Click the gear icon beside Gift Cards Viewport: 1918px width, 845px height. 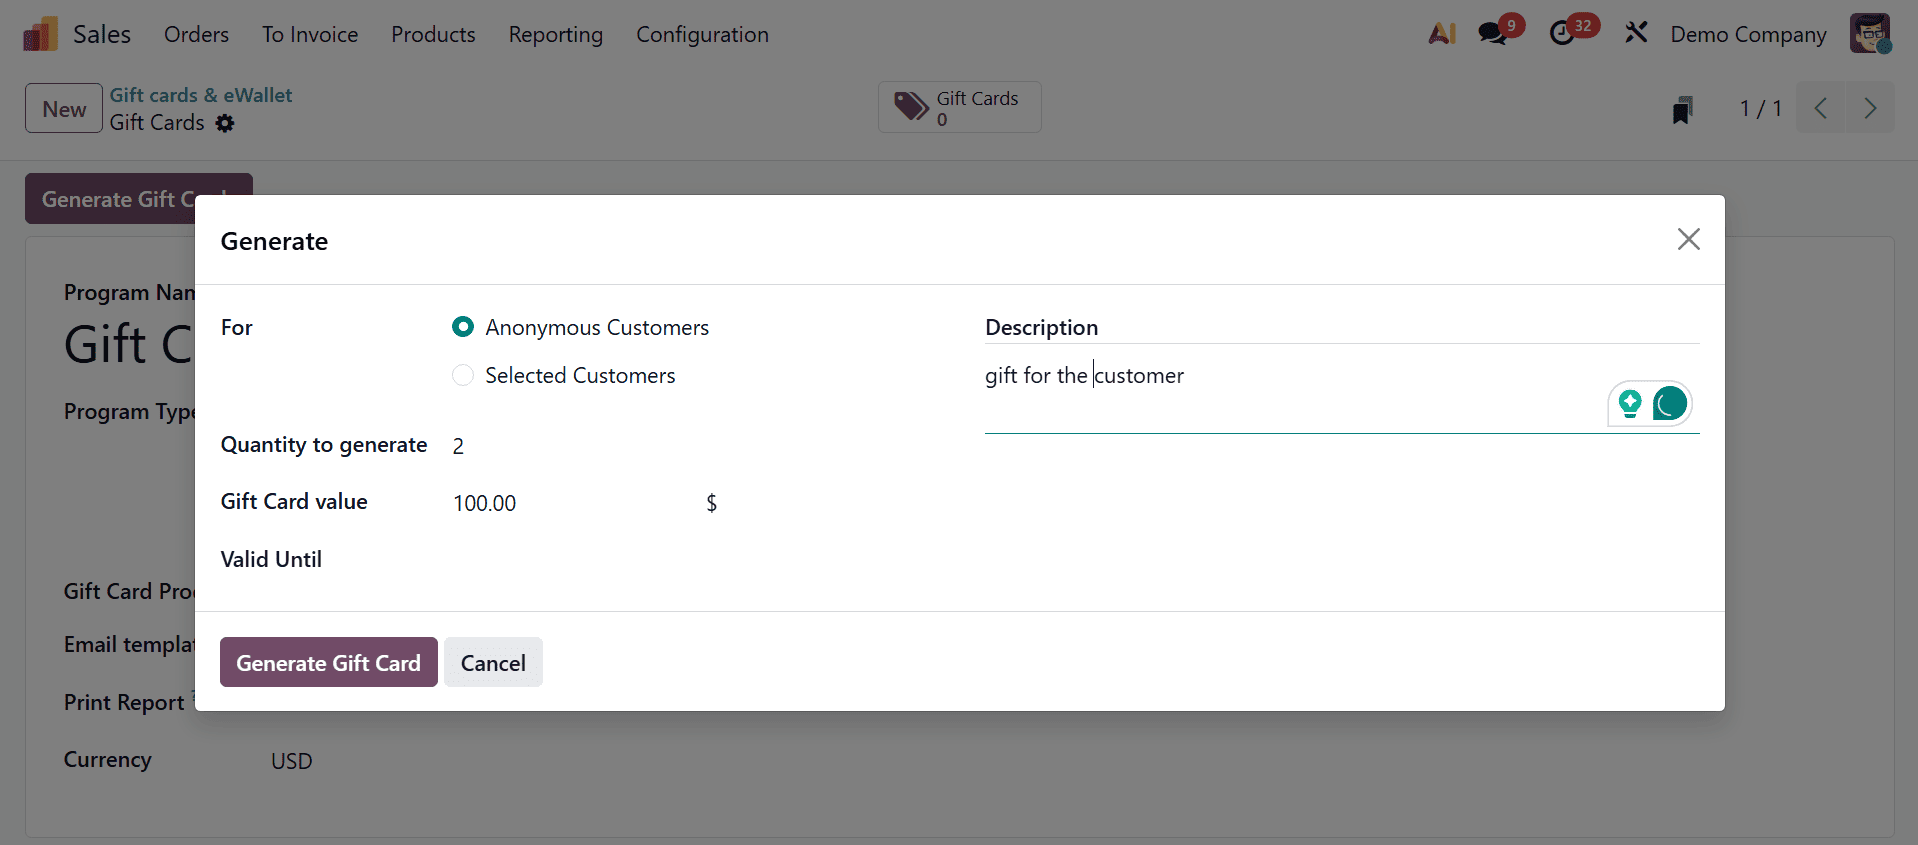tap(225, 123)
